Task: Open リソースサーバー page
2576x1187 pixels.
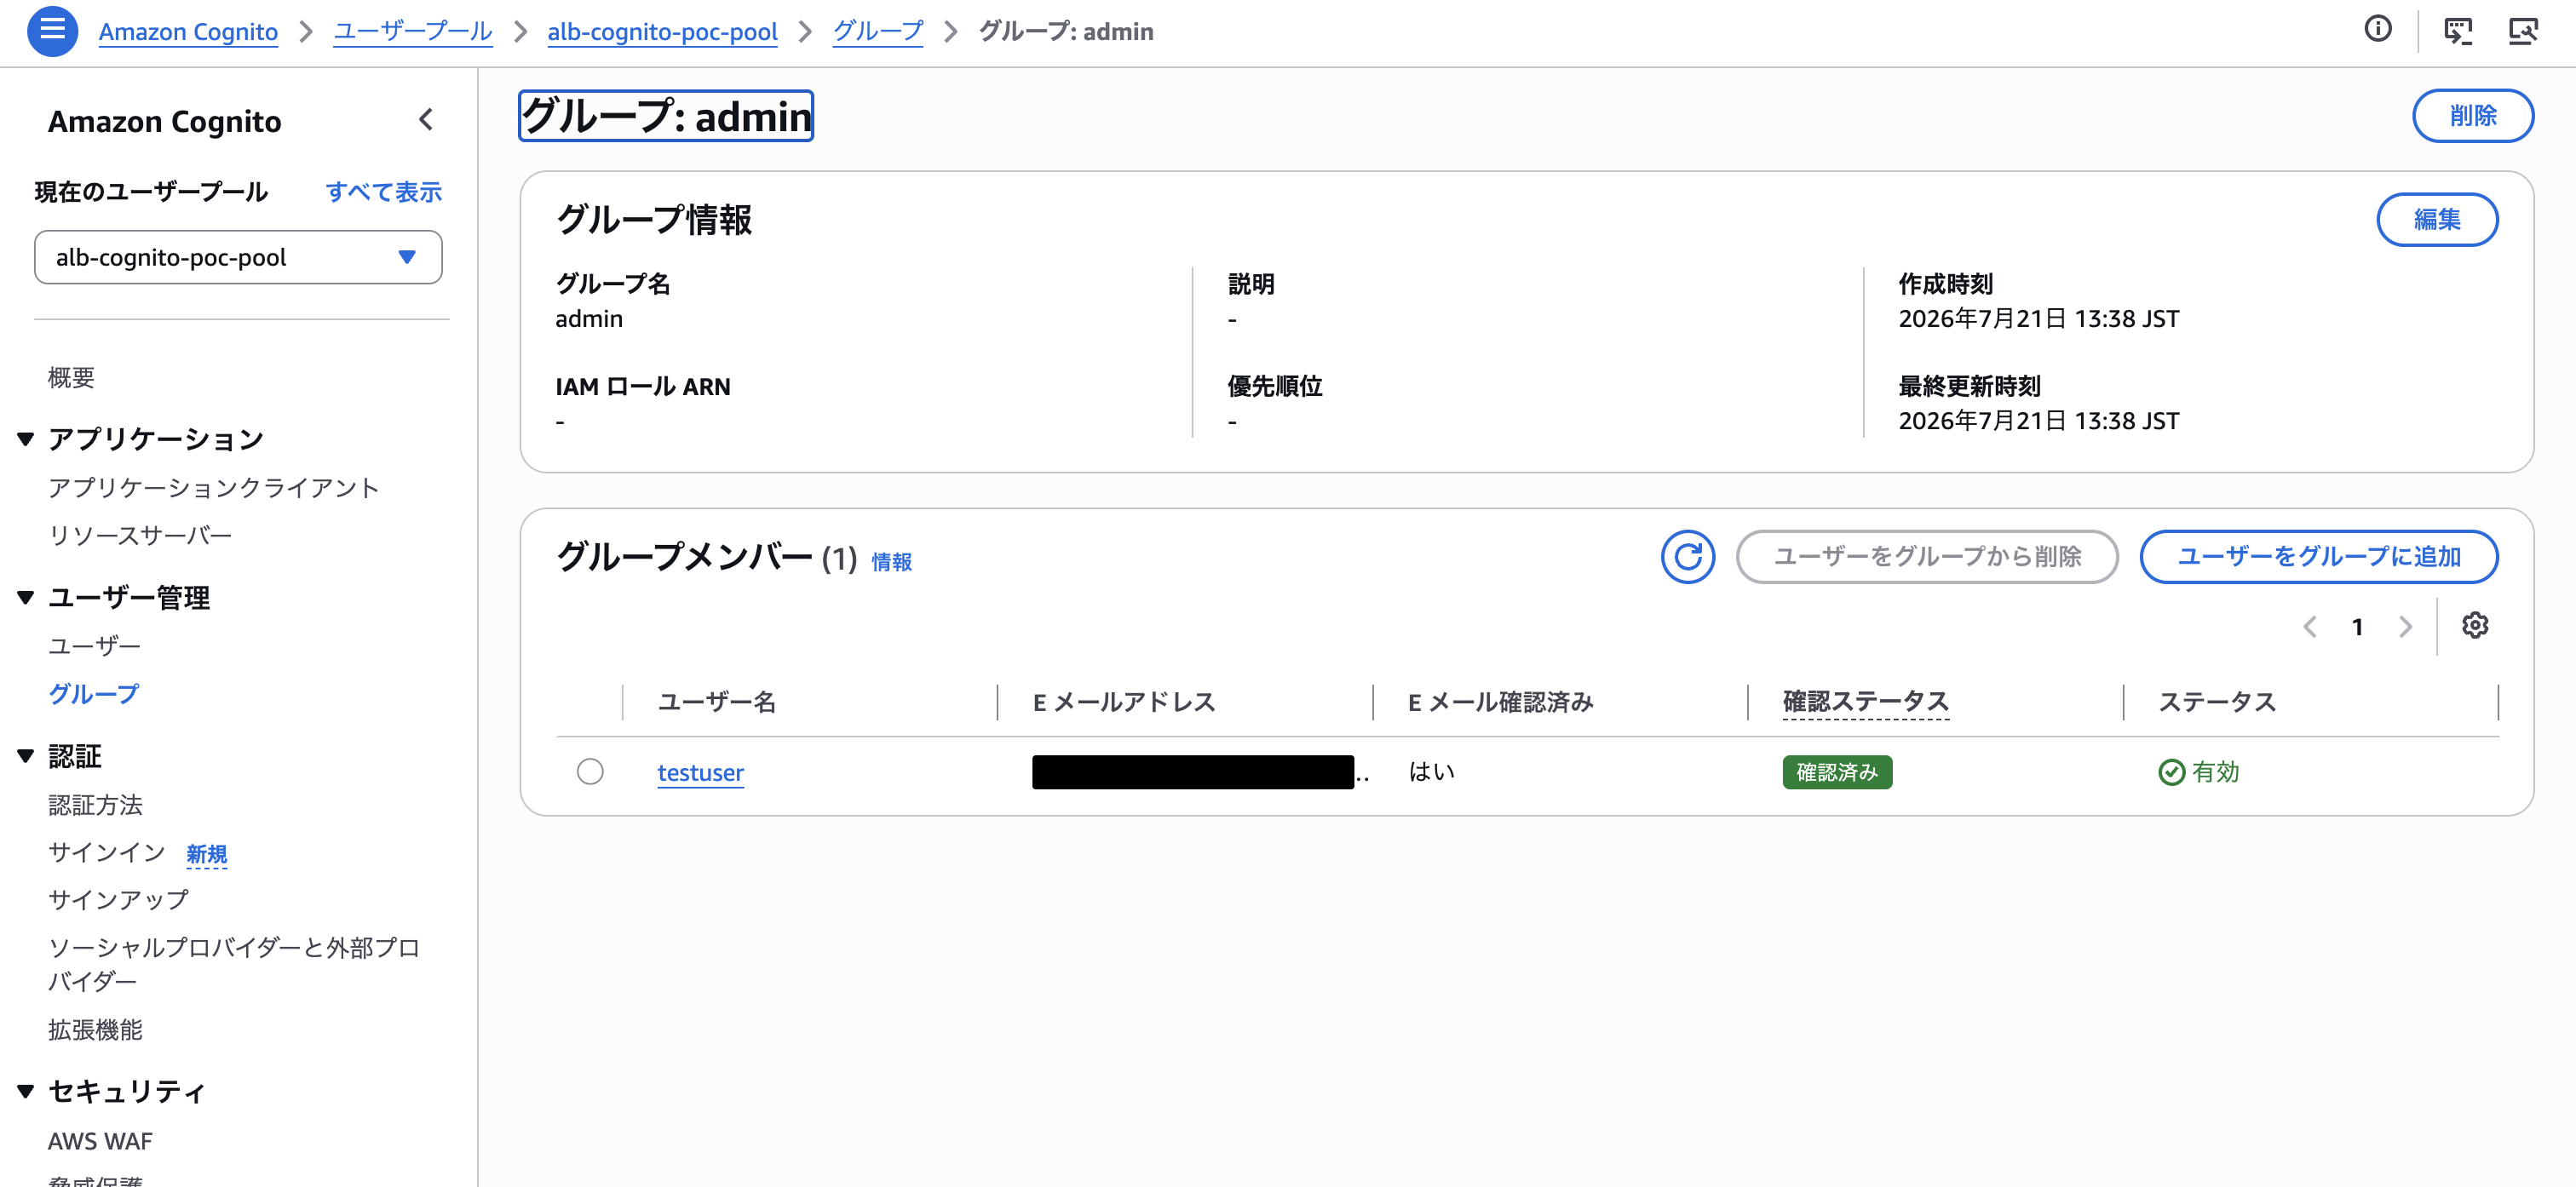Action: click(x=140, y=536)
